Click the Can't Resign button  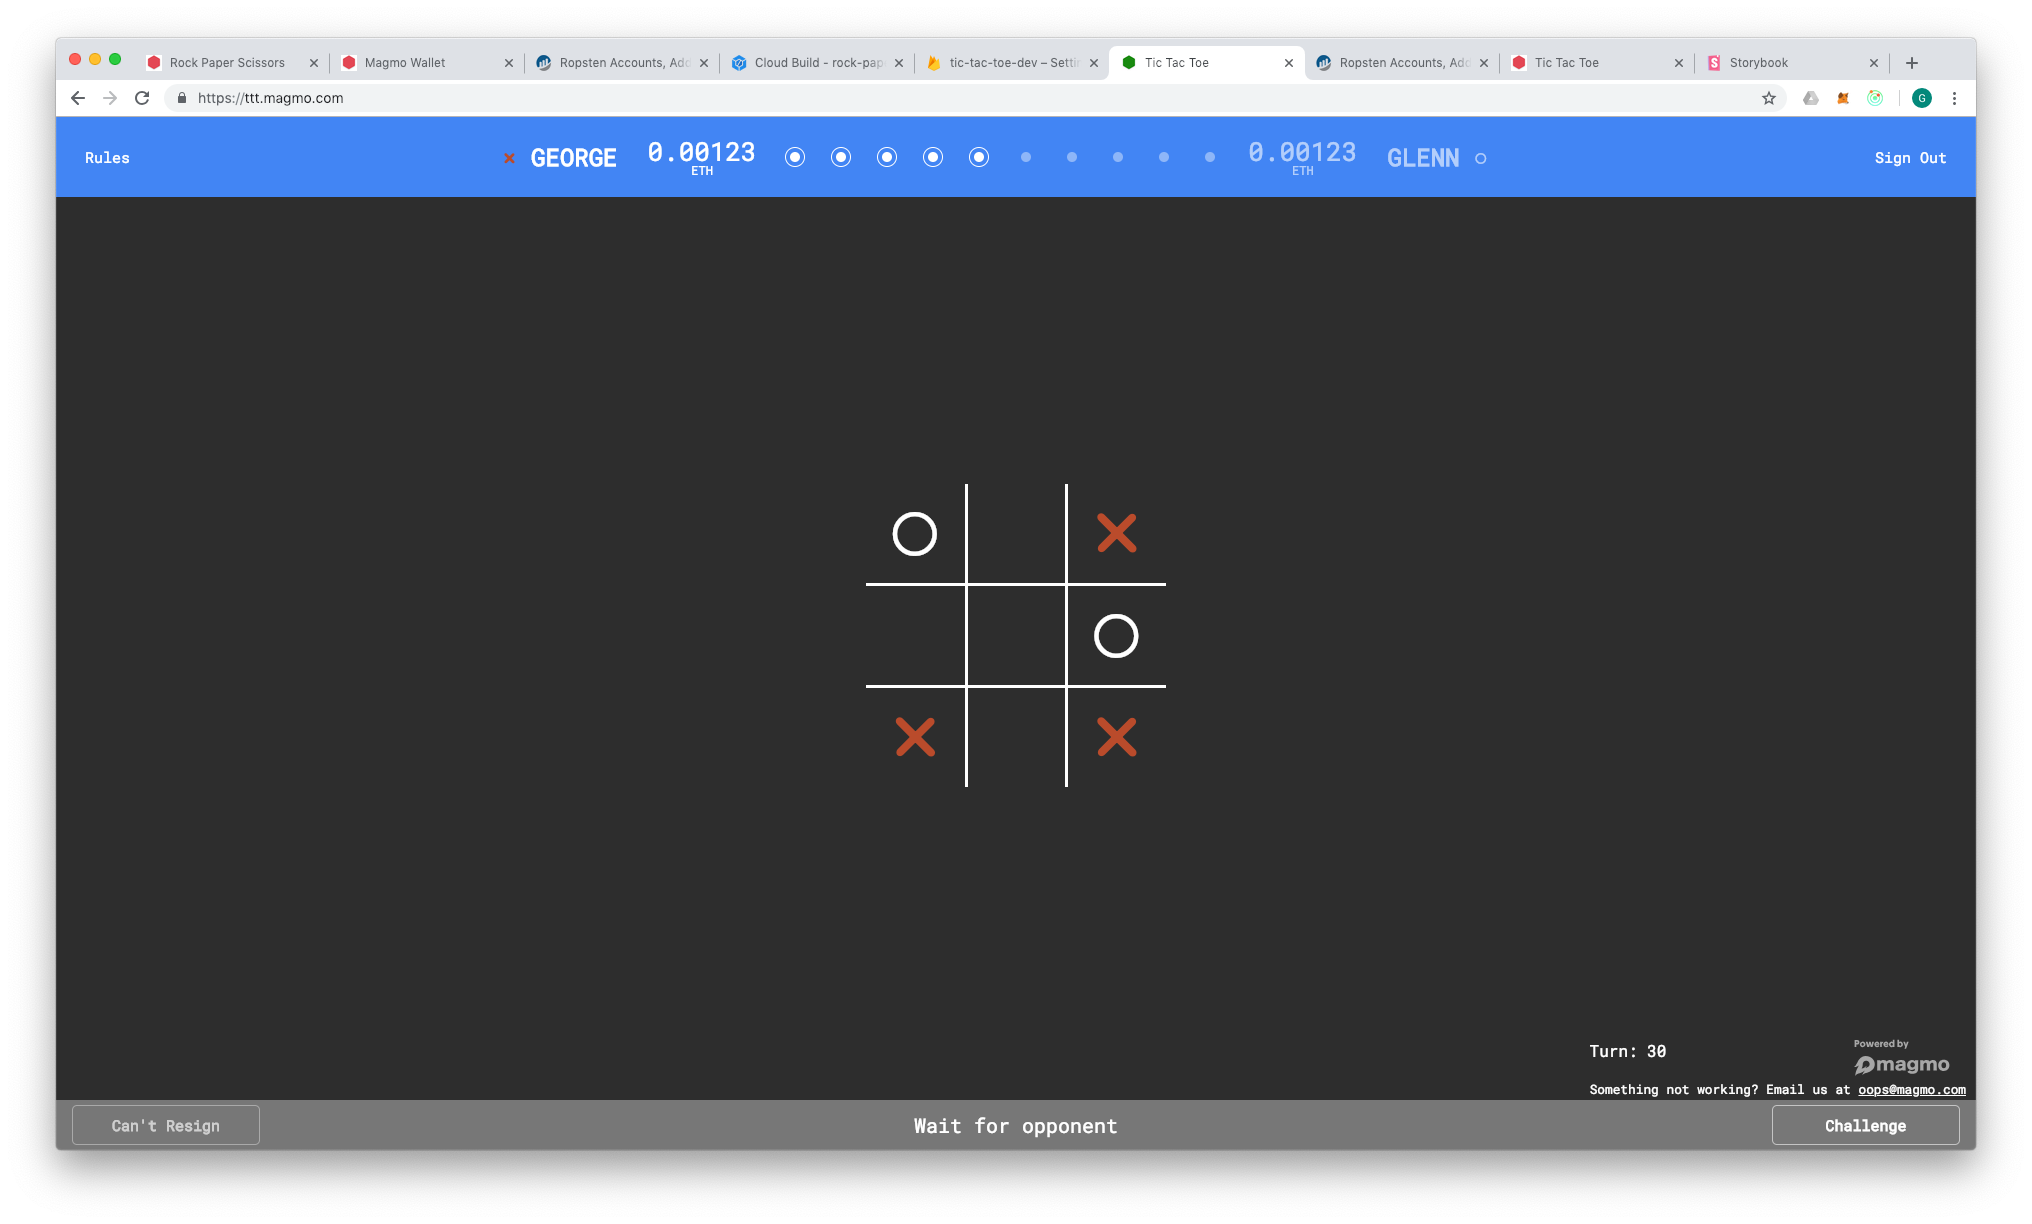tap(166, 1125)
